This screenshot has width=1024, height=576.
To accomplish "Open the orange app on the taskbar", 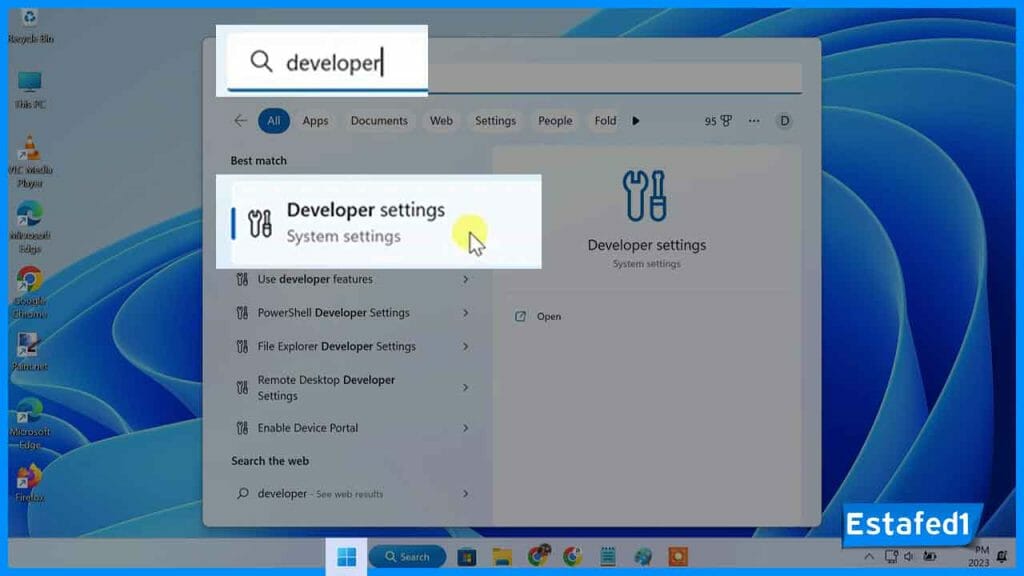I will point(678,557).
